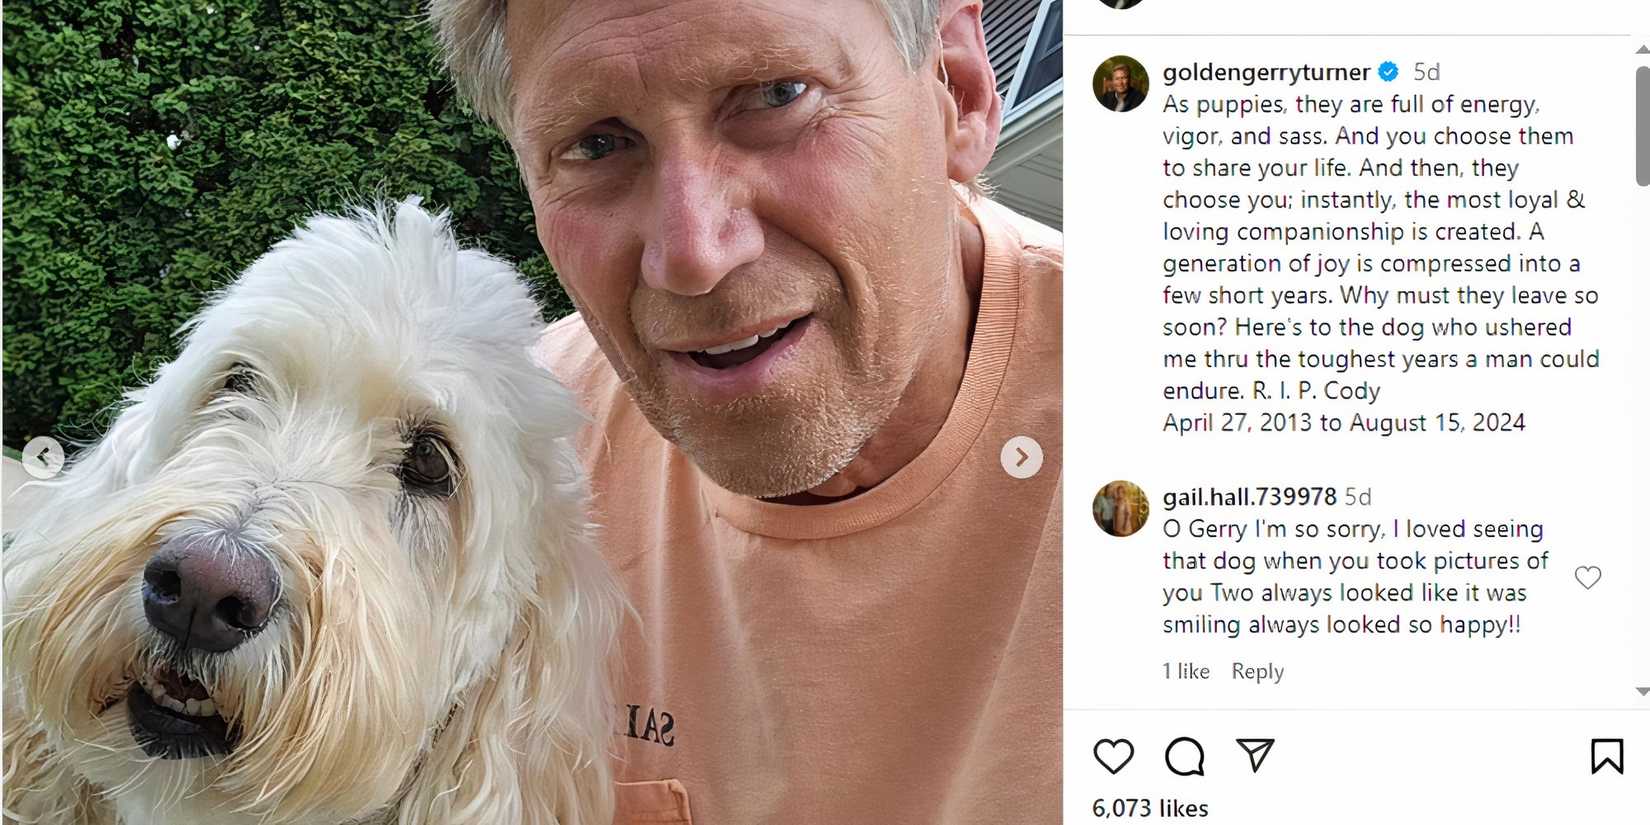Share post via paper plane icon
The height and width of the screenshot is (825, 1650).
coord(1255,755)
